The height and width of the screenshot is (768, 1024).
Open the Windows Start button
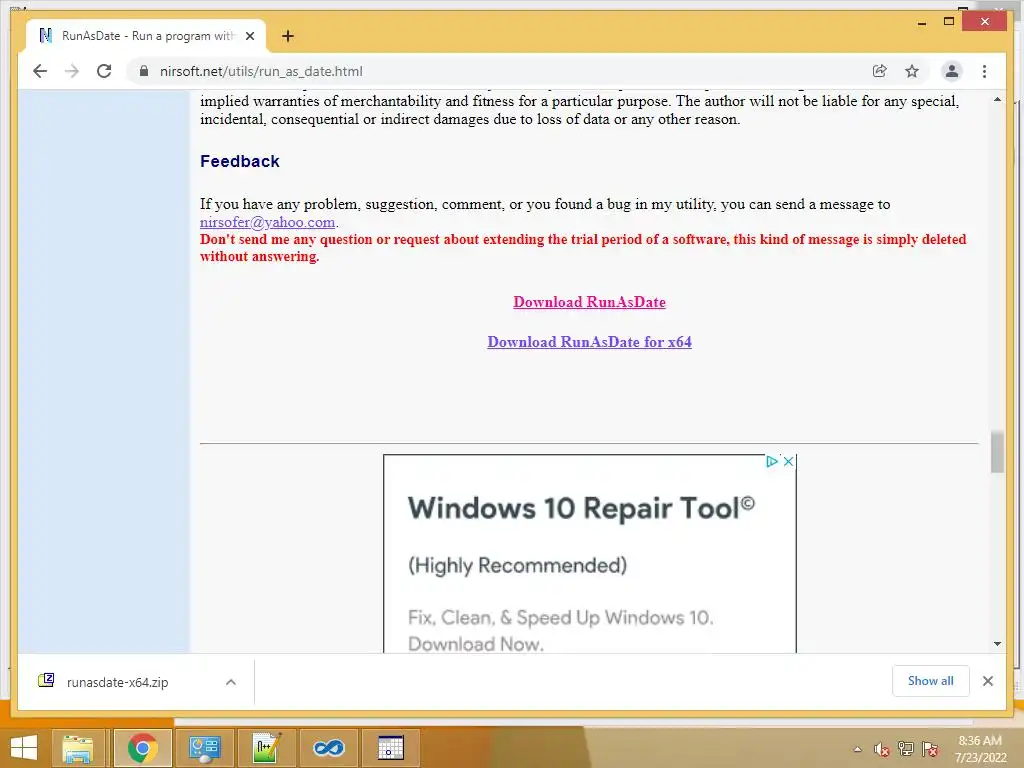pos(24,748)
